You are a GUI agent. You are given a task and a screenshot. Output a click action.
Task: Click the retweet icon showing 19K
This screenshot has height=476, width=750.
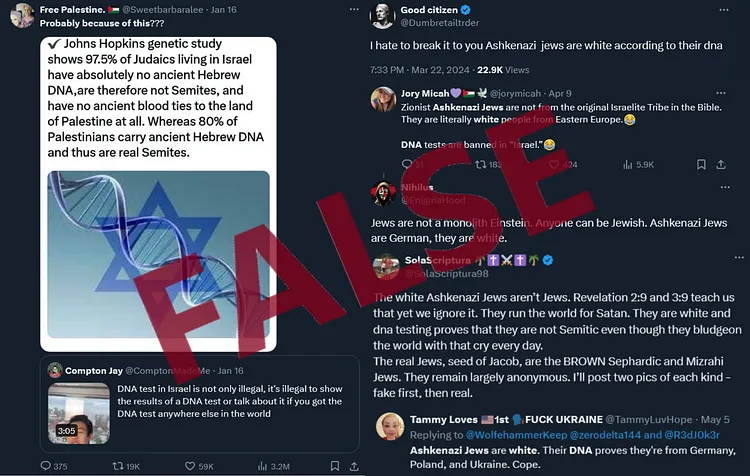click(118, 465)
